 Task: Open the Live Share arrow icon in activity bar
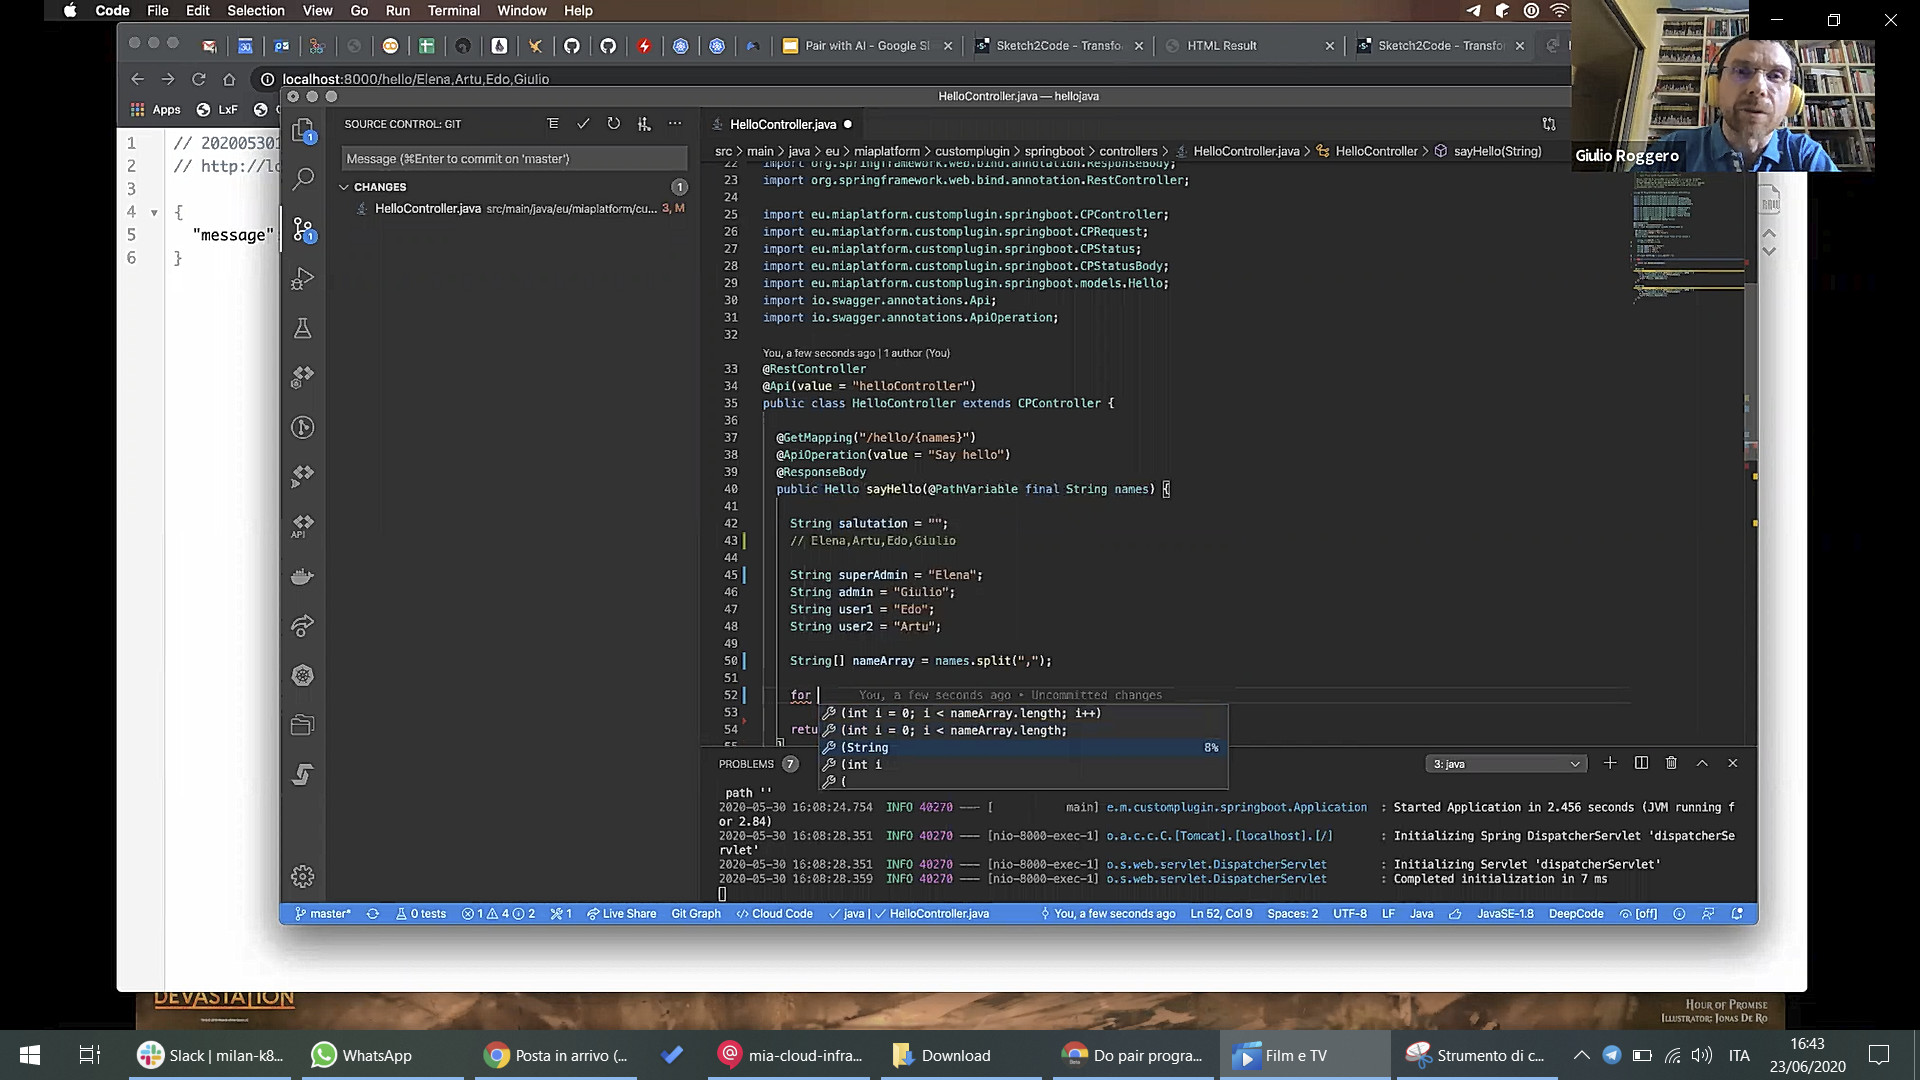(302, 626)
